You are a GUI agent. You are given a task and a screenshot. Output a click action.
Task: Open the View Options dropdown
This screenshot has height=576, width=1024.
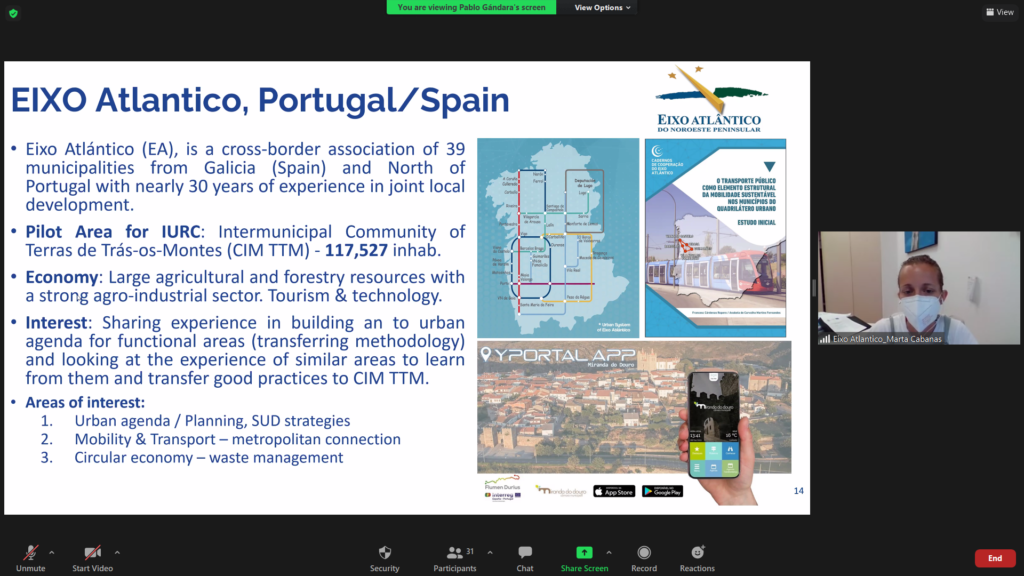pyautogui.click(x=603, y=7)
